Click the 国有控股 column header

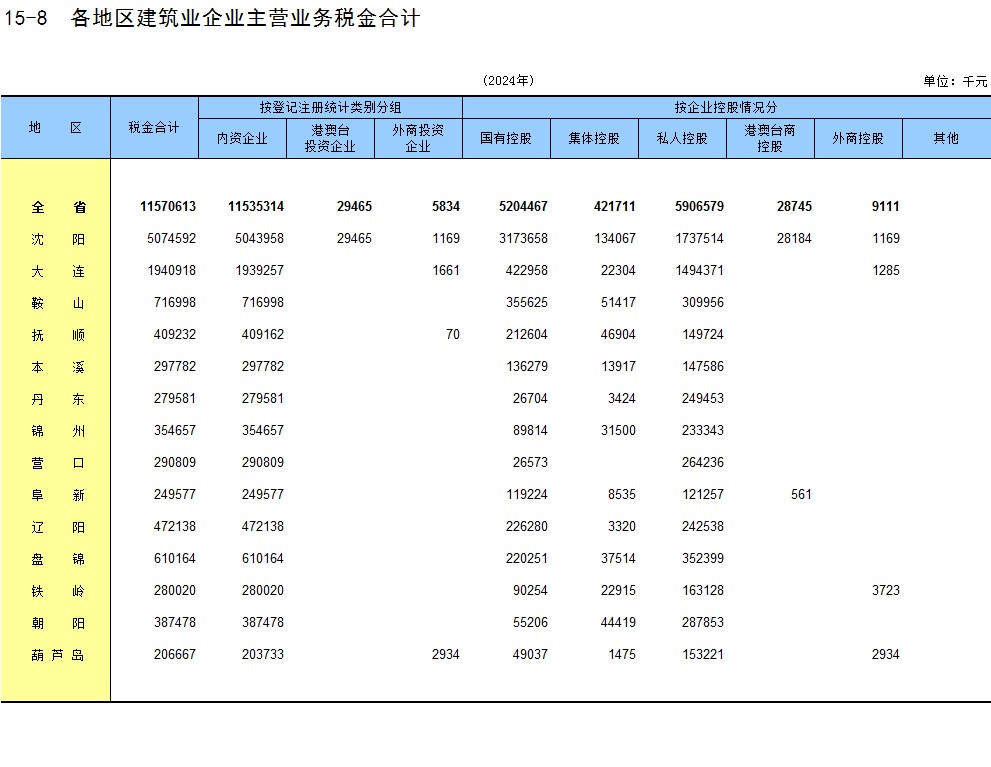pyautogui.click(x=506, y=138)
